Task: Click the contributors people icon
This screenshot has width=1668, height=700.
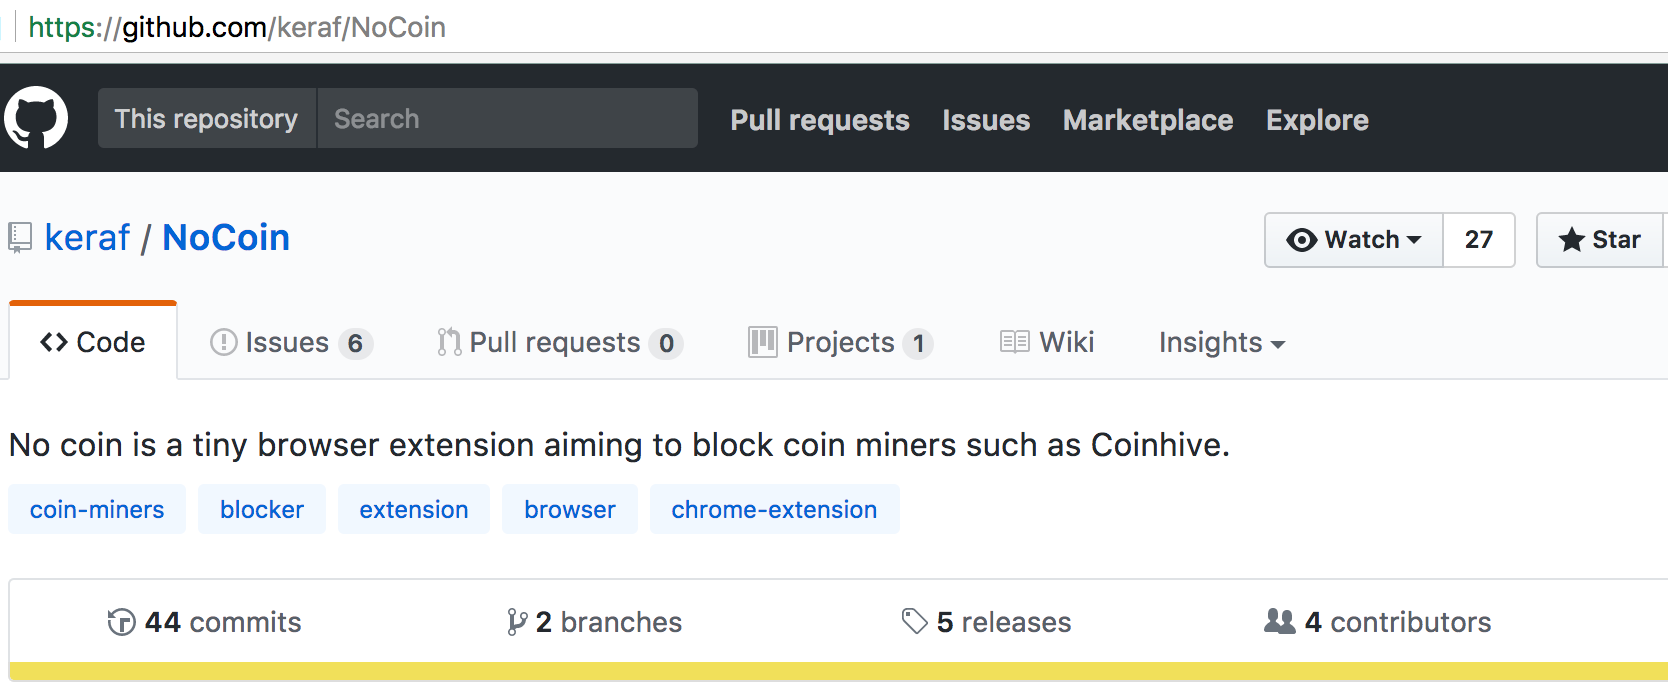Action: pos(1279,621)
